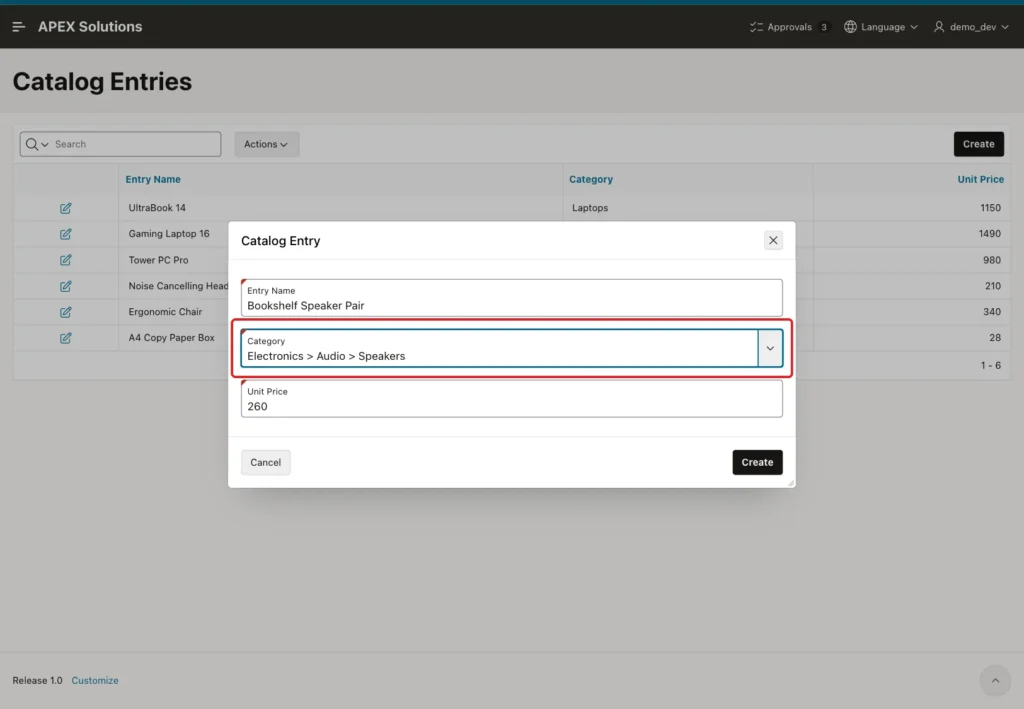Edit the UltraBook 14 row
The height and width of the screenshot is (709, 1024).
[65, 208]
